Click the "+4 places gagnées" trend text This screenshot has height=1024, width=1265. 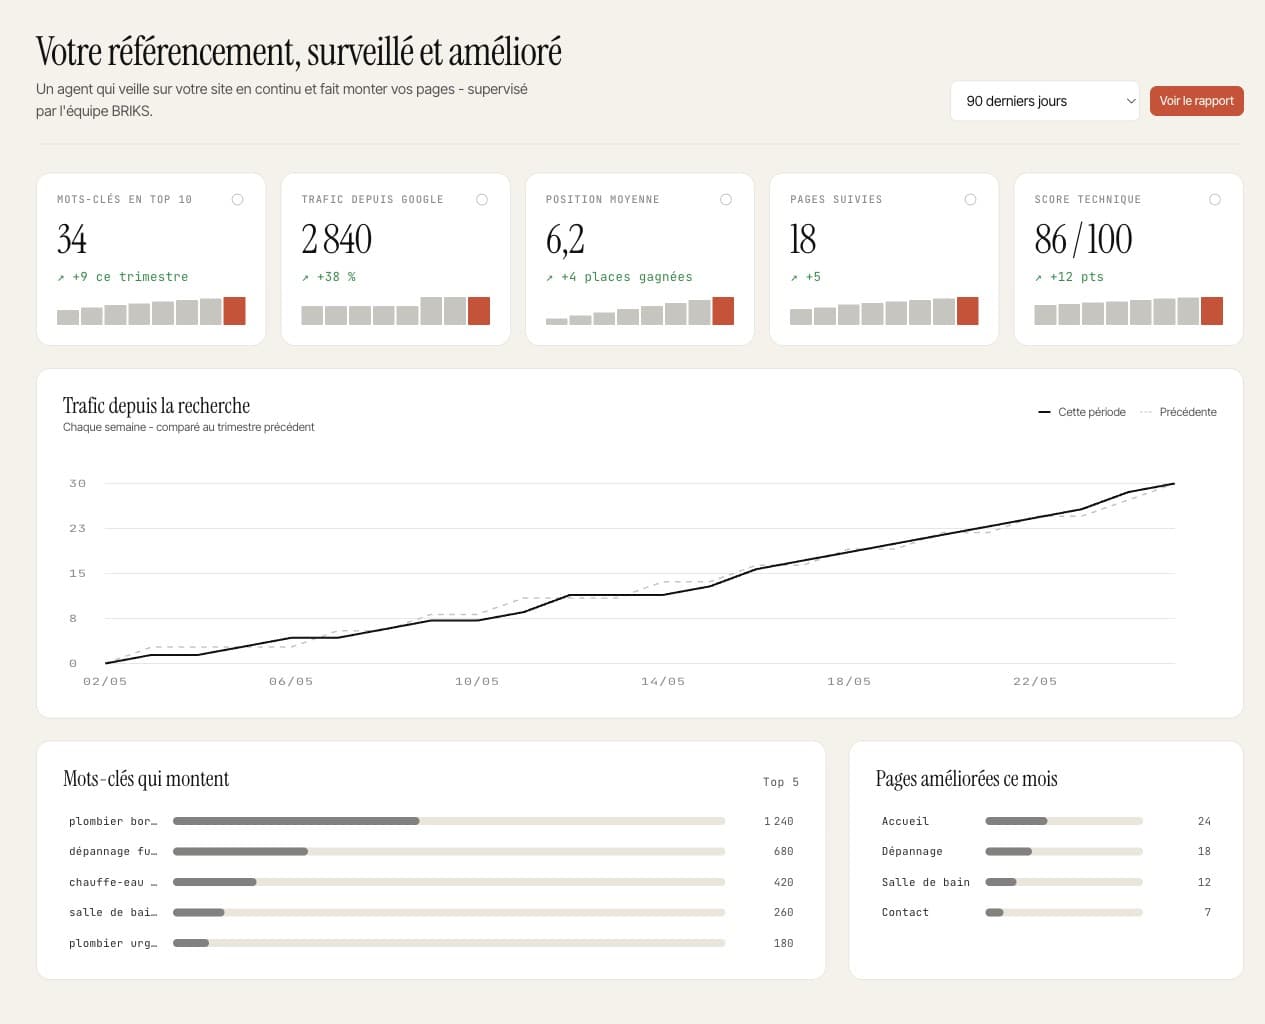point(619,277)
